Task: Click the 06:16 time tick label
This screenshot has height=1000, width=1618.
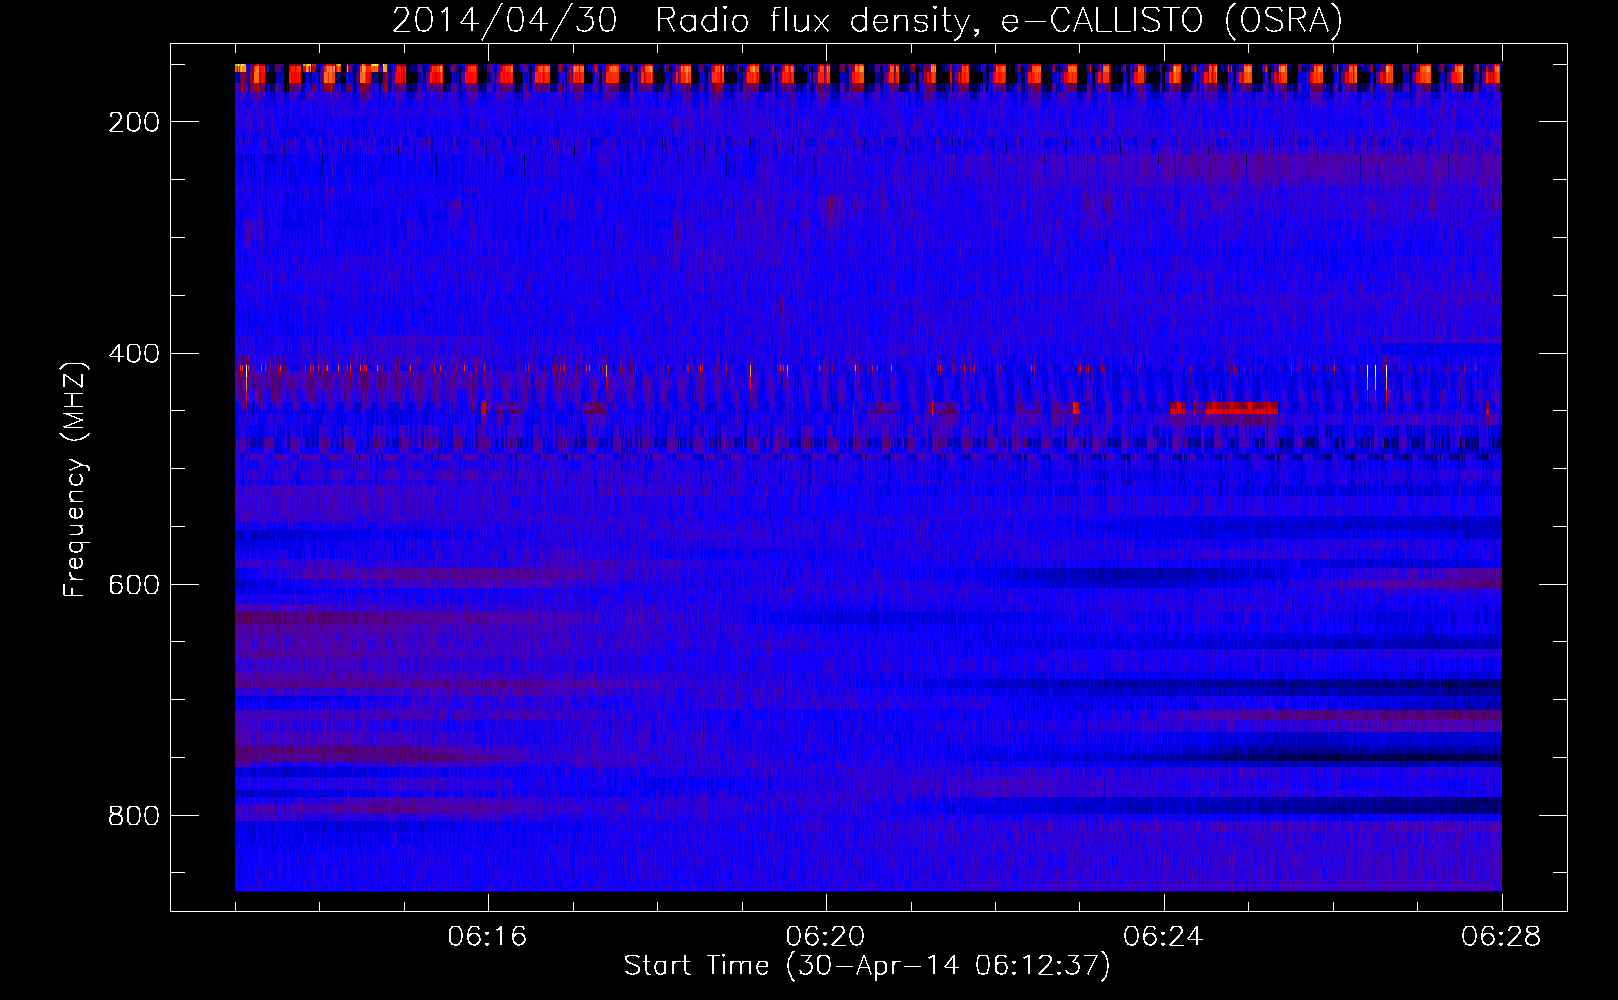Action: click(487, 937)
